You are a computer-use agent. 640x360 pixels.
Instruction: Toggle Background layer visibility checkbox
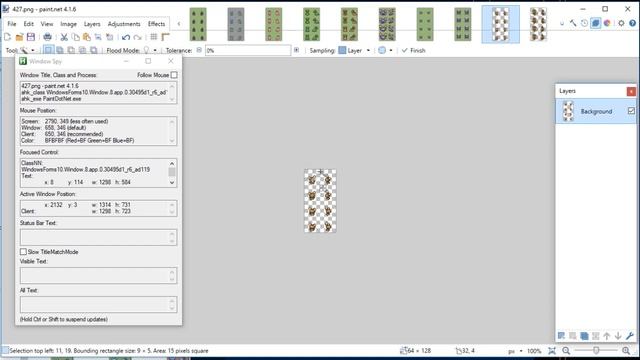(631, 111)
